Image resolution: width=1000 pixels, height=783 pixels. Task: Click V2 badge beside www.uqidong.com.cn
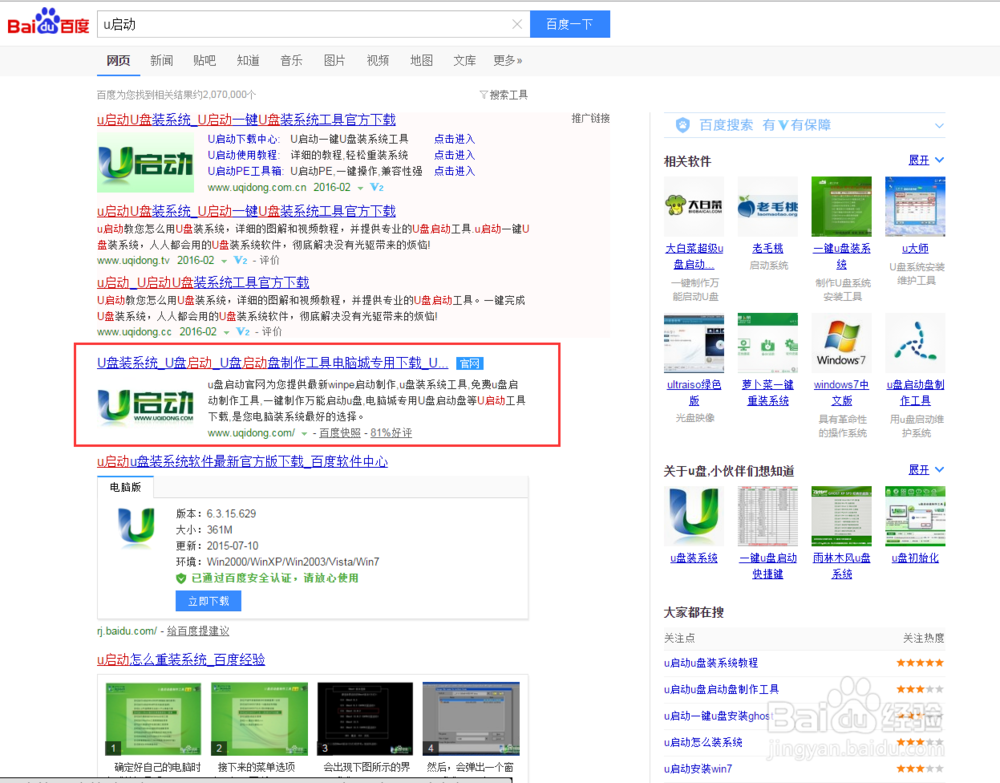(377, 187)
